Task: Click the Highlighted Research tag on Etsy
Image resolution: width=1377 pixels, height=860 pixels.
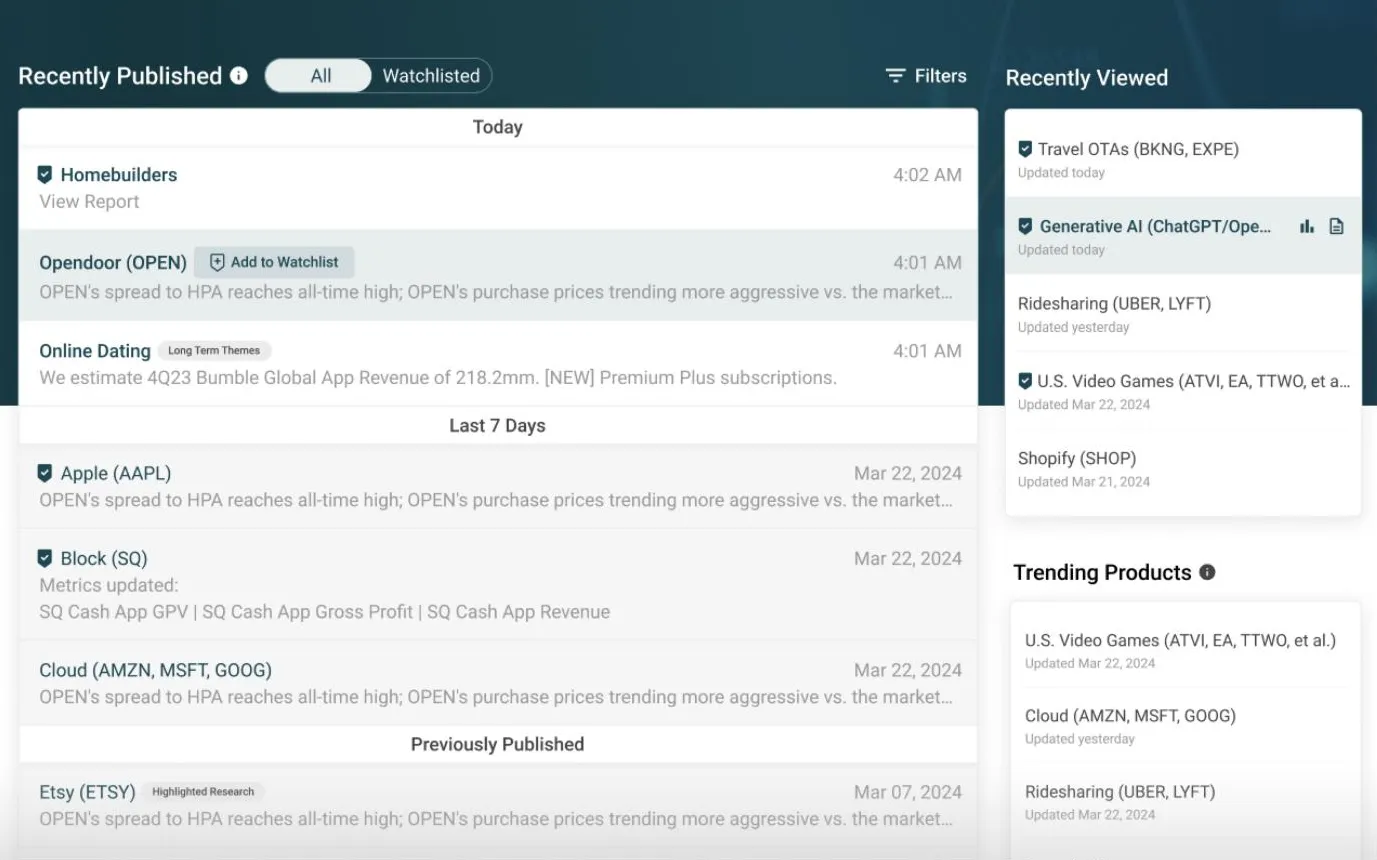Action: (x=203, y=792)
